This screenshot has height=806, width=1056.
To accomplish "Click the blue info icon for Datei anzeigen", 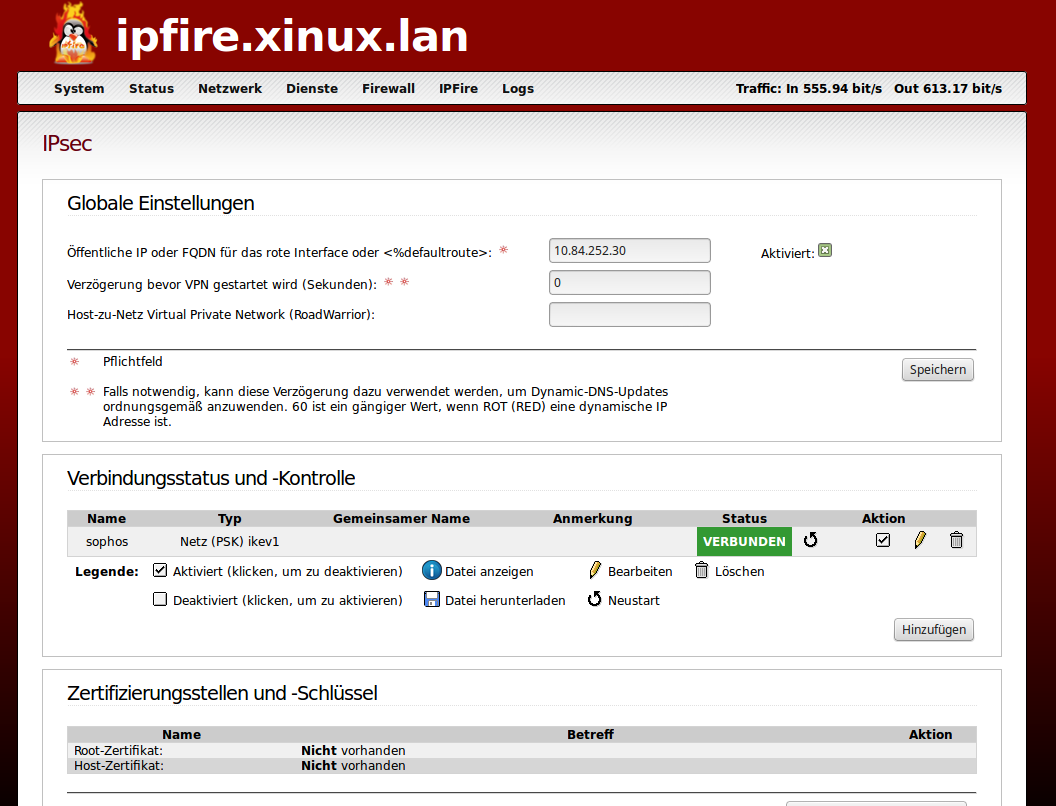I will click(432, 571).
